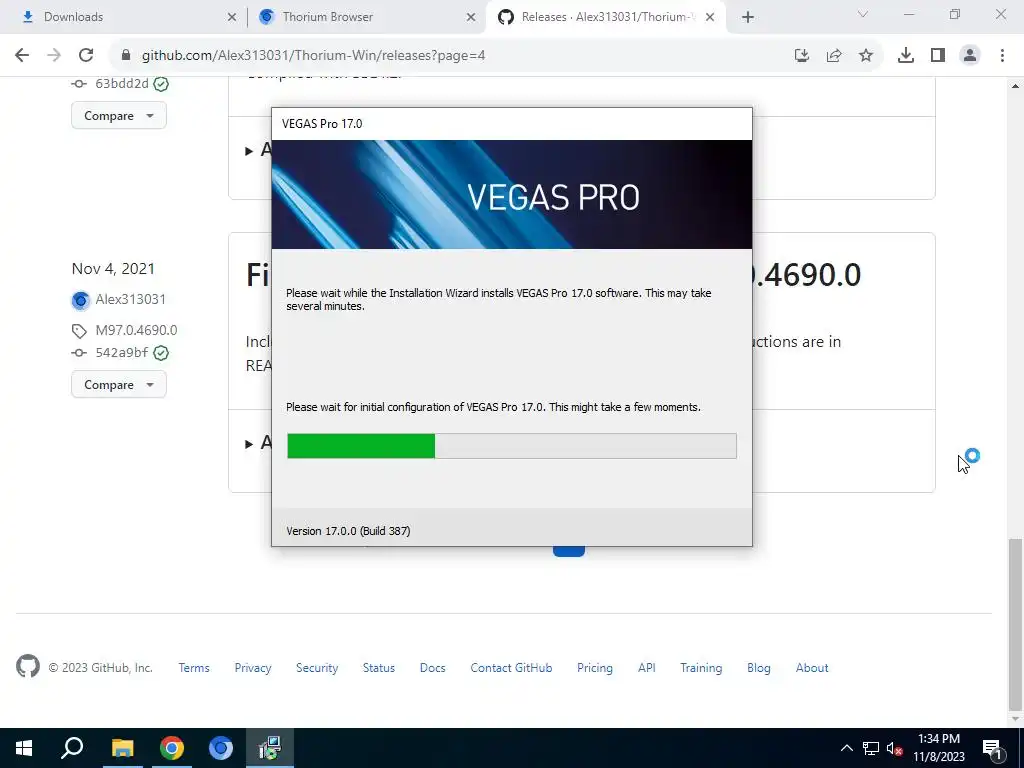Click the GitHub logo in footer

pyautogui.click(x=28, y=667)
